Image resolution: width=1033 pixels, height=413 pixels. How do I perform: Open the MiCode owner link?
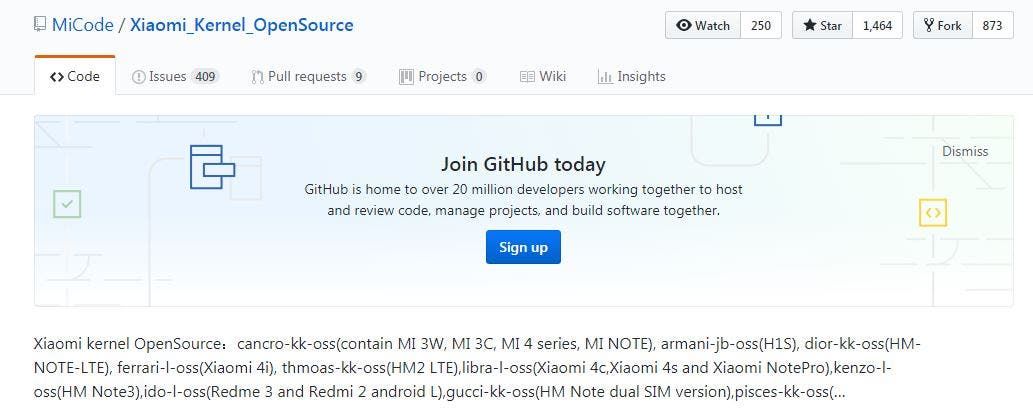coord(81,26)
